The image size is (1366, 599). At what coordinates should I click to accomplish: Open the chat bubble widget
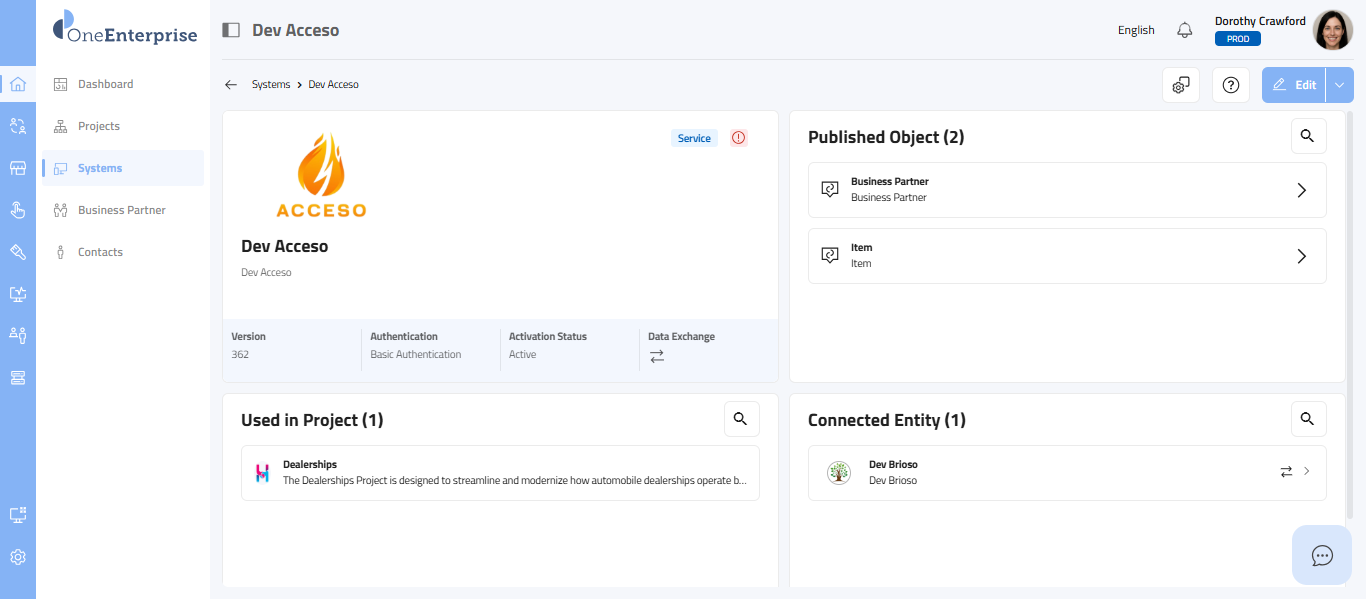pos(1322,555)
